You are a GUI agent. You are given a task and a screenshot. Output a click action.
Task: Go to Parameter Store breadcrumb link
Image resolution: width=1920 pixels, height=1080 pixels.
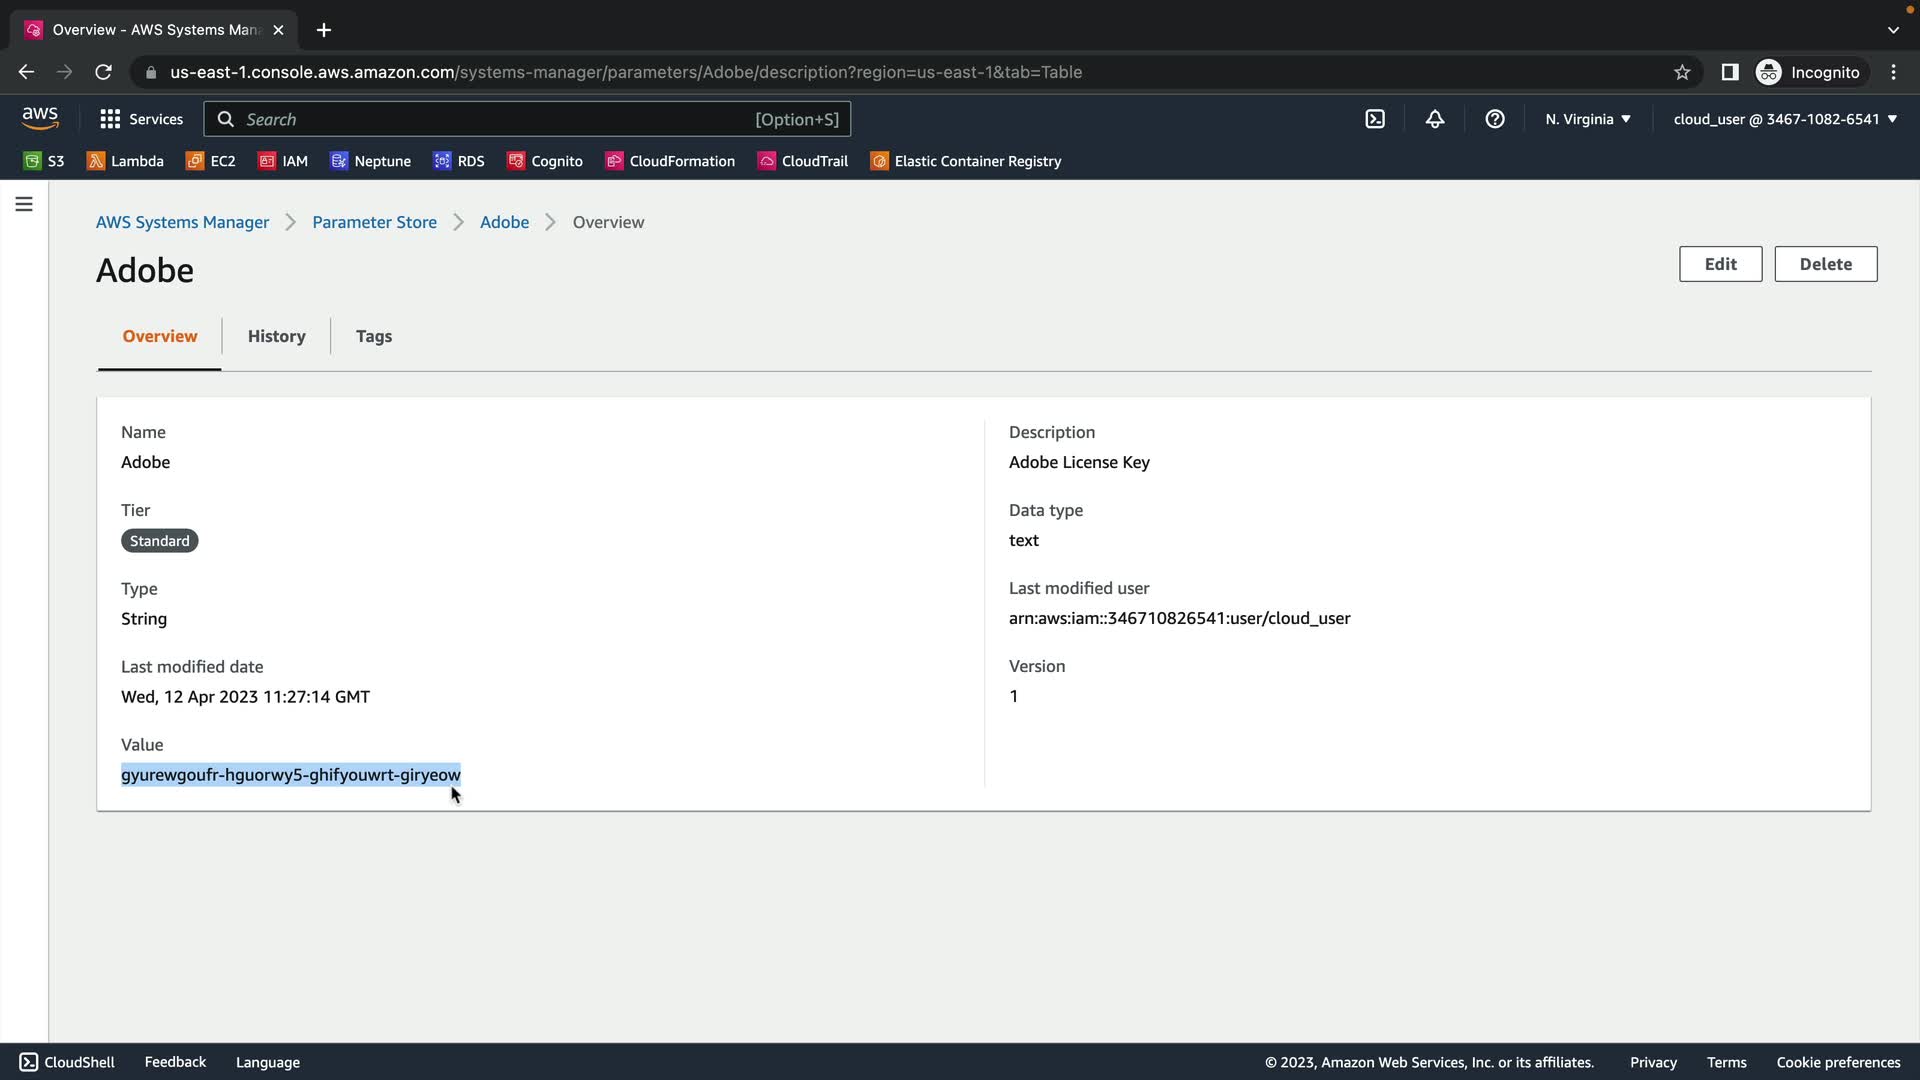374,222
